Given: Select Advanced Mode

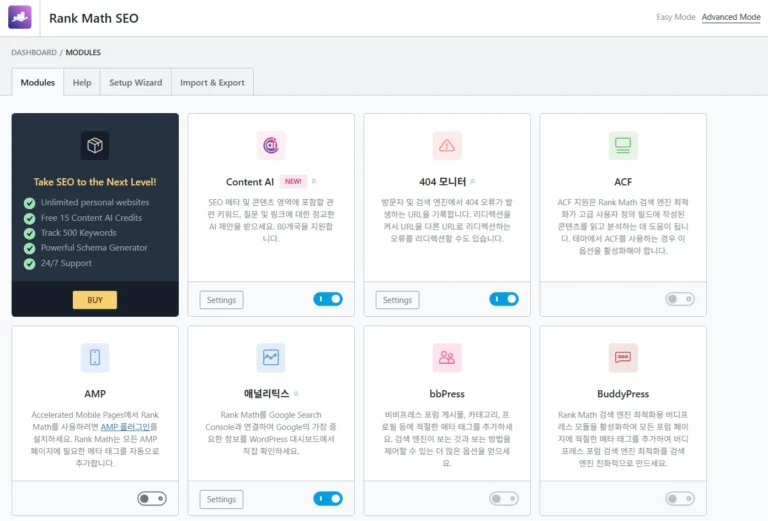Looking at the screenshot, I should coord(731,17).
